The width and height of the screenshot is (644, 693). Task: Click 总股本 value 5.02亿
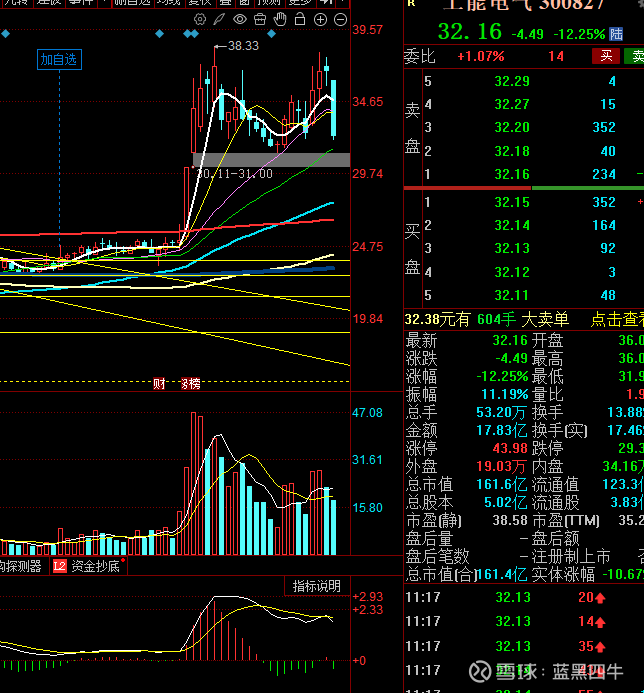click(x=506, y=503)
